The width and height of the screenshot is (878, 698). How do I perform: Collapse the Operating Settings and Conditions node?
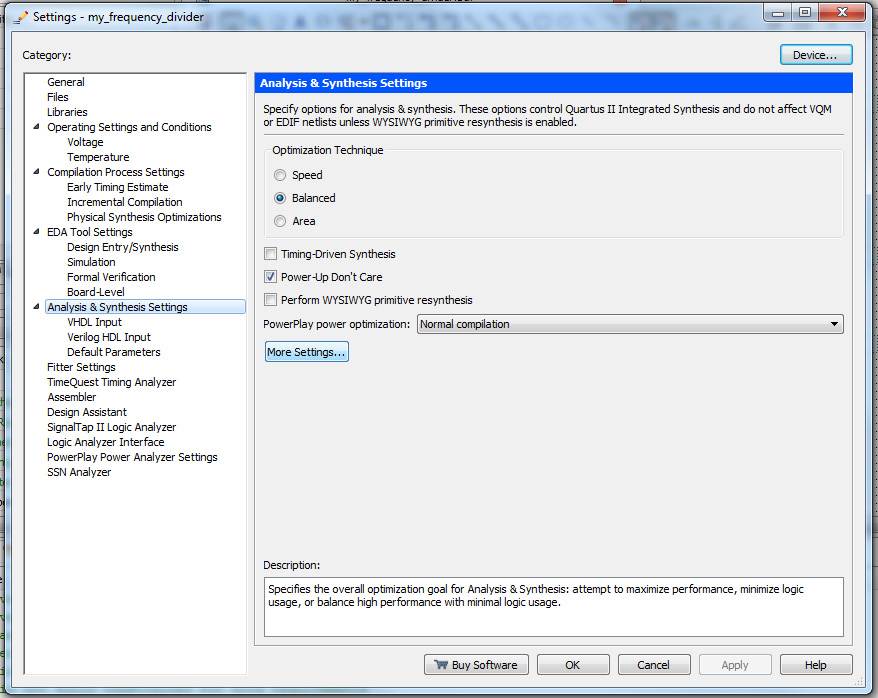pyautogui.click(x=36, y=127)
